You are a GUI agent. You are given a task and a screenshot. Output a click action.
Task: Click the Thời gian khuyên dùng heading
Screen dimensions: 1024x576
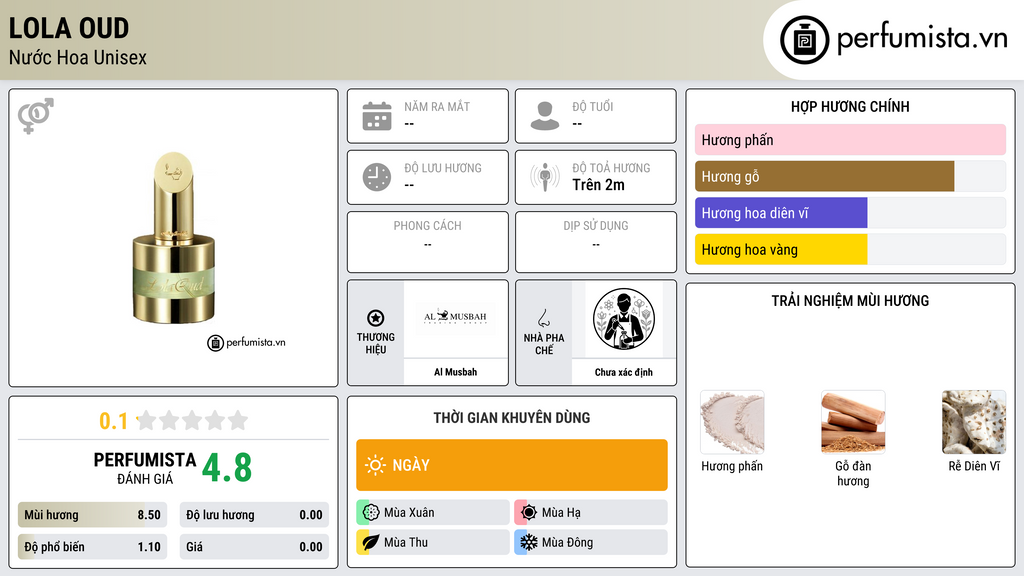pyautogui.click(x=512, y=417)
